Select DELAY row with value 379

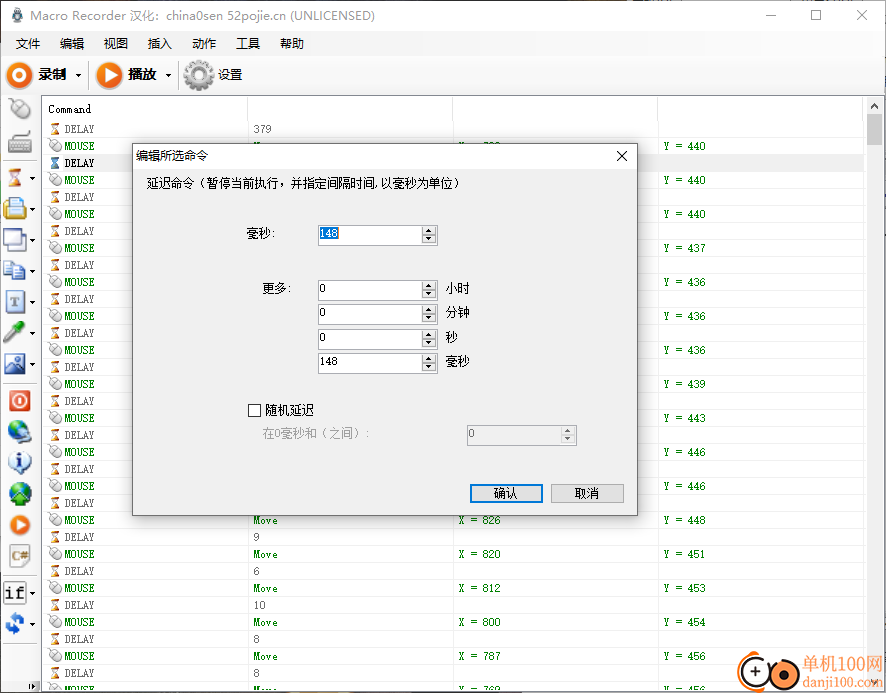coord(453,129)
